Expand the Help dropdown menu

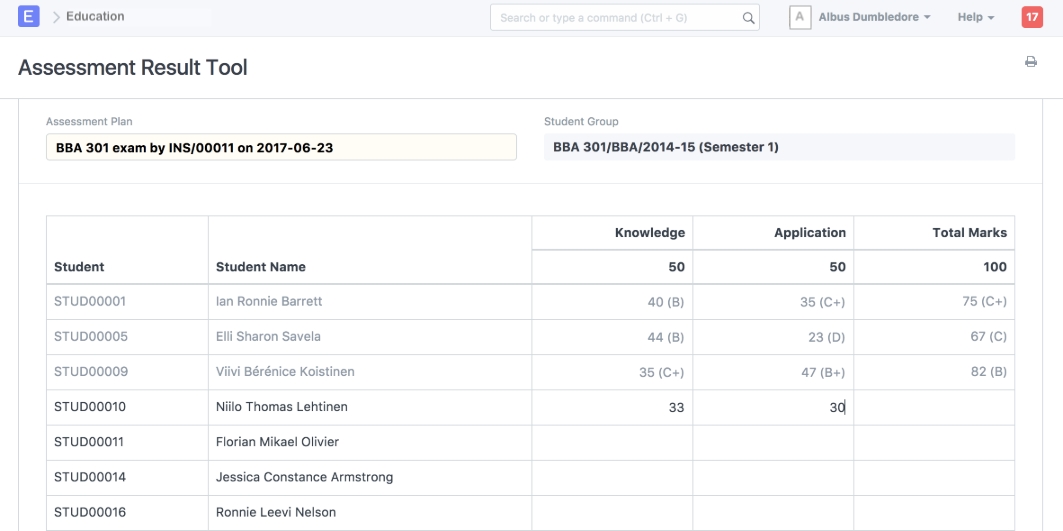(x=975, y=18)
